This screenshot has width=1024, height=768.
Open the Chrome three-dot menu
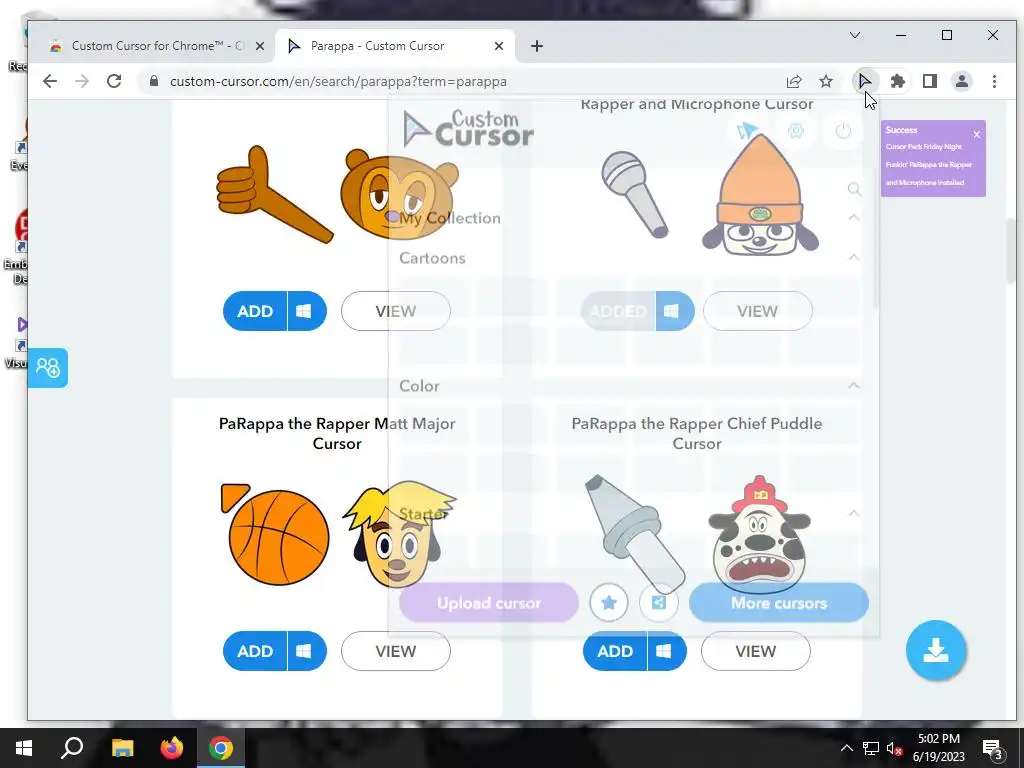tap(994, 81)
